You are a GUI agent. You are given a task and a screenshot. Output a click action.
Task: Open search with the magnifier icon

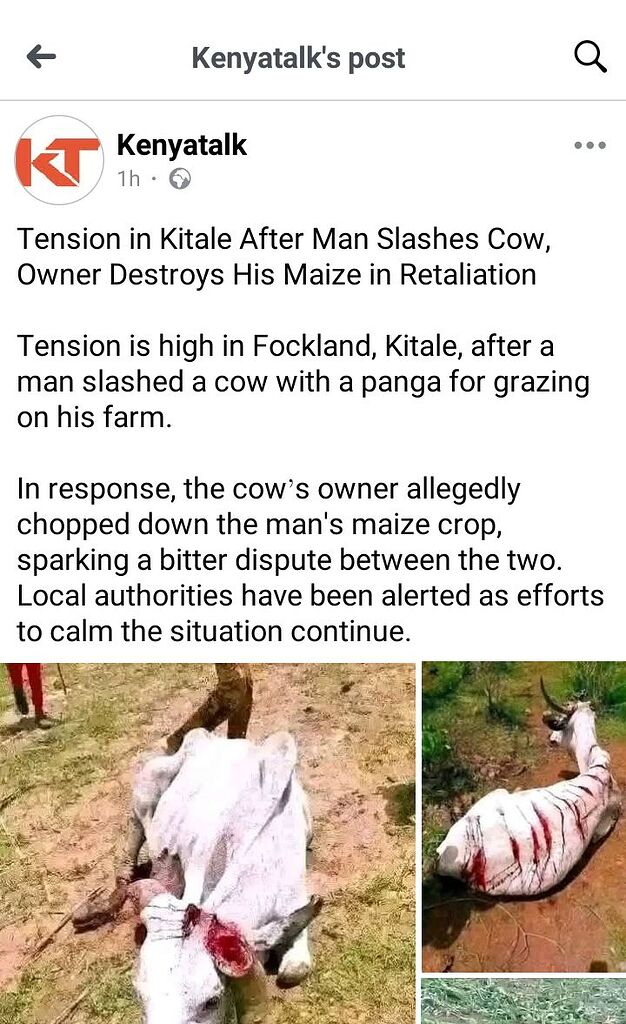click(x=590, y=56)
